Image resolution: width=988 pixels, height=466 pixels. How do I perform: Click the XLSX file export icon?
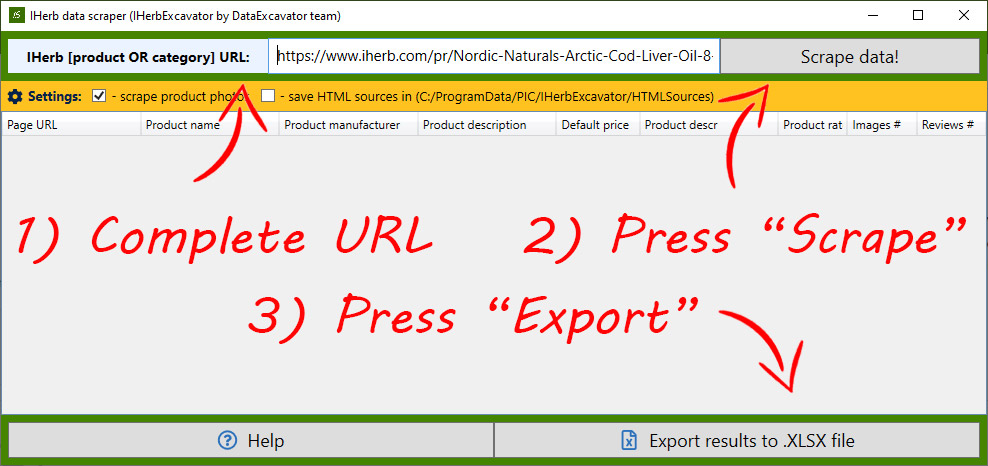[628, 440]
